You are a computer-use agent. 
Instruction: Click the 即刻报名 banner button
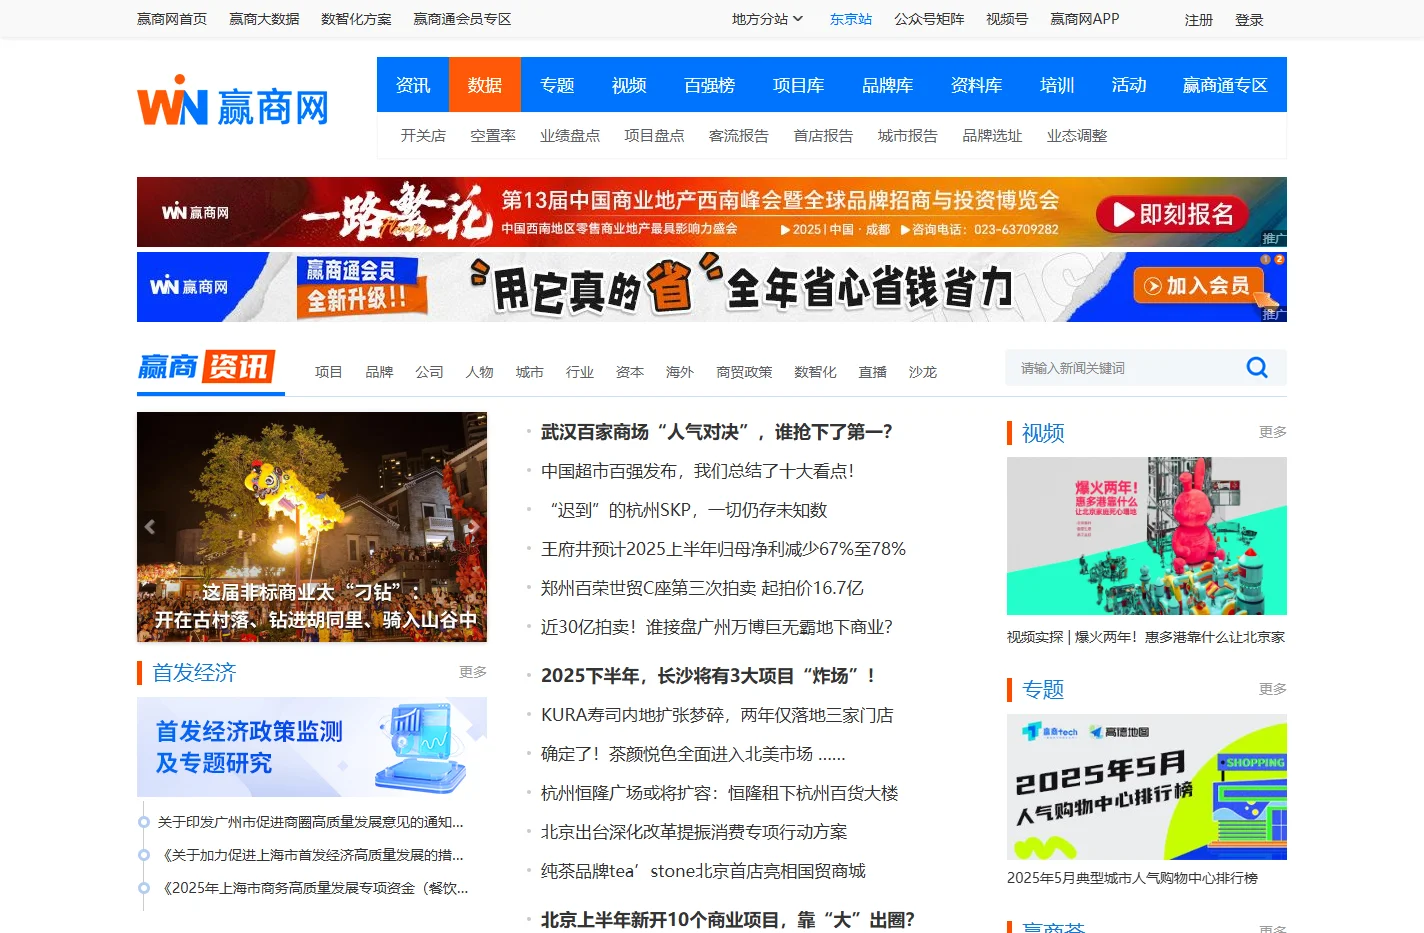[1172, 214]
